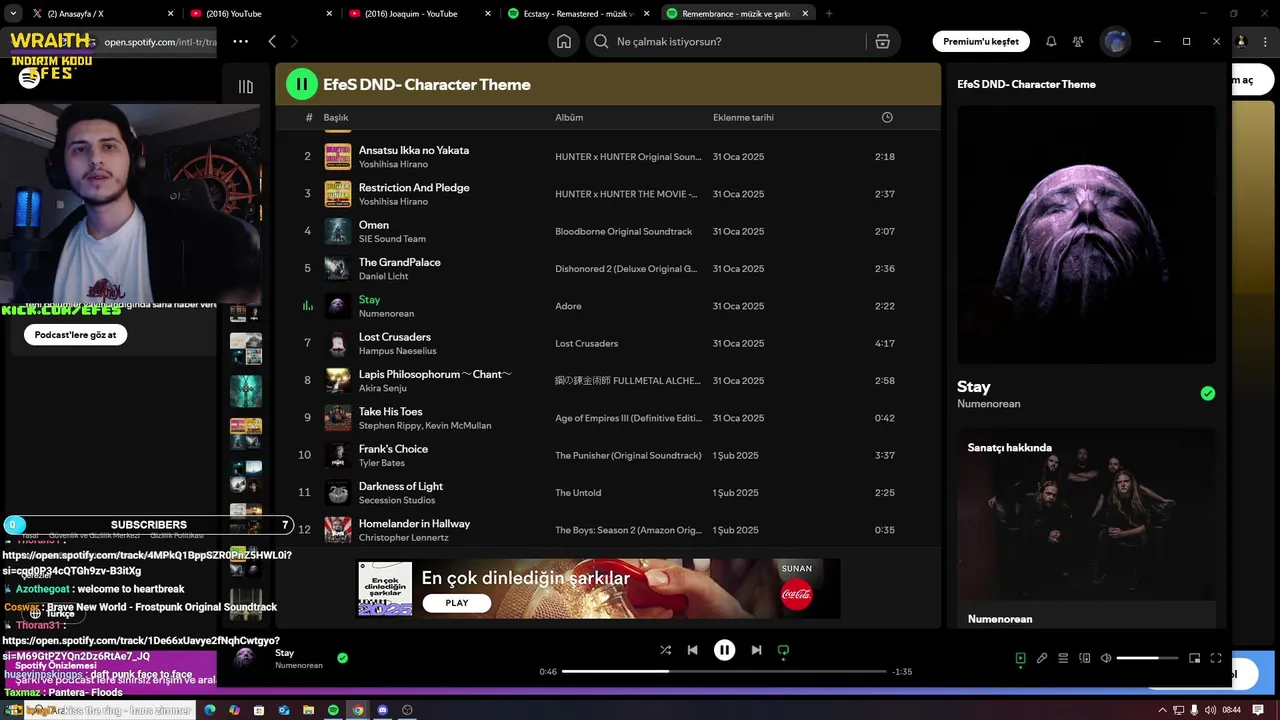Click the PLAY button in the ad banner
1280x720 pixels.
tap(457, 603)
